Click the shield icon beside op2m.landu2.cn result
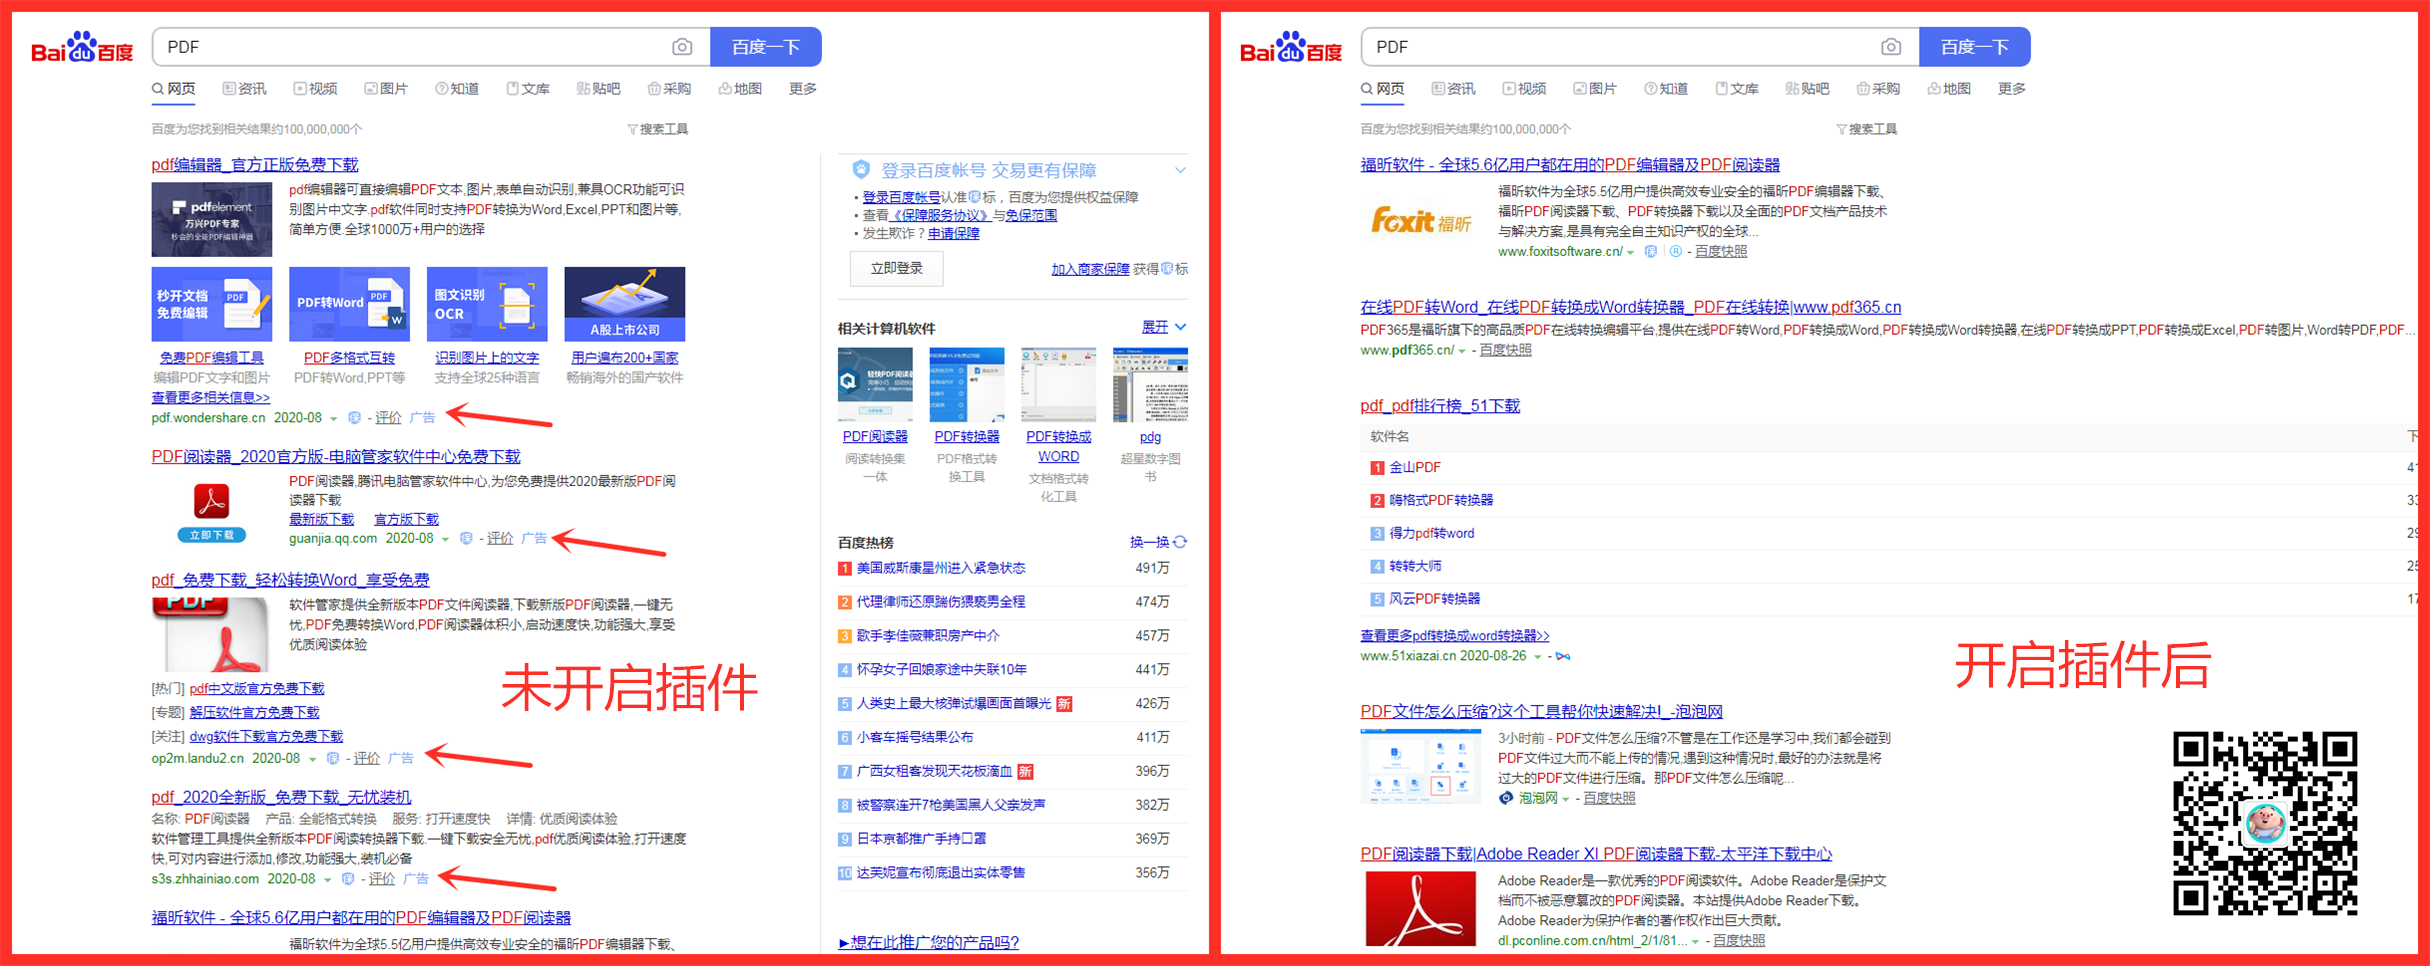 point(333,759)
